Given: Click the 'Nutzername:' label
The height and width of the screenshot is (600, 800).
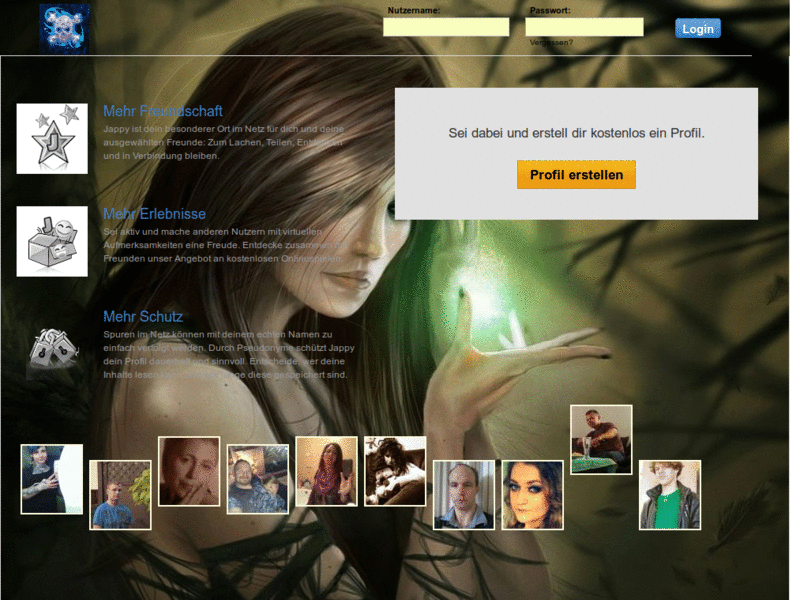Looking at the screenshot, I should point(414,10).
